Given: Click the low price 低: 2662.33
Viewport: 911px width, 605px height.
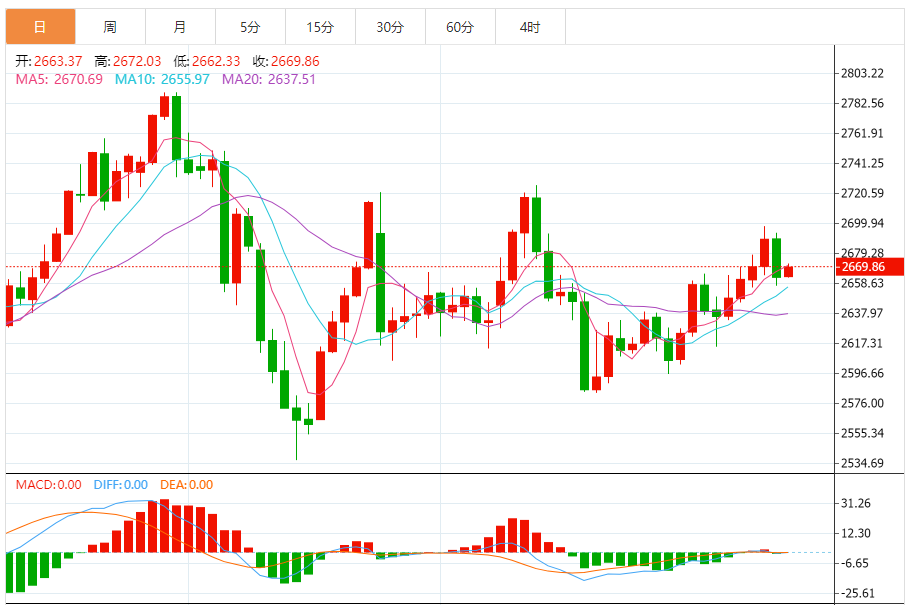Looking at the screenshot, I should tap(207, 61).
